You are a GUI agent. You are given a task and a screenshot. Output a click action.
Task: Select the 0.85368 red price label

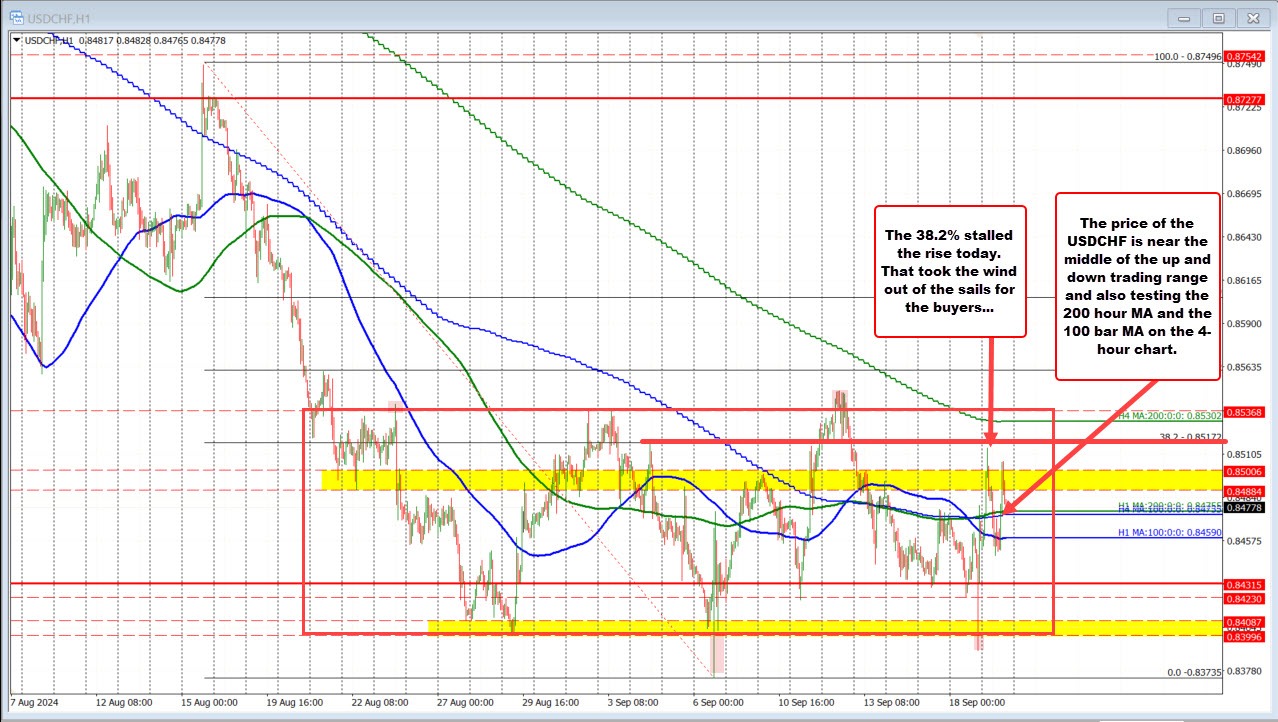pyautogui.click(x=1244, y=411)
